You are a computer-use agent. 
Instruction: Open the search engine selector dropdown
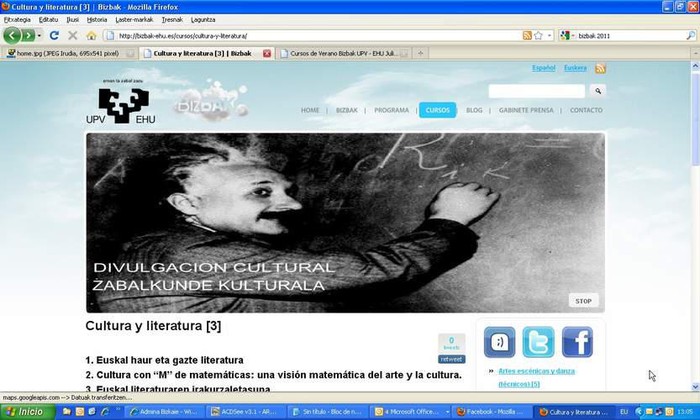click(567, 36)
